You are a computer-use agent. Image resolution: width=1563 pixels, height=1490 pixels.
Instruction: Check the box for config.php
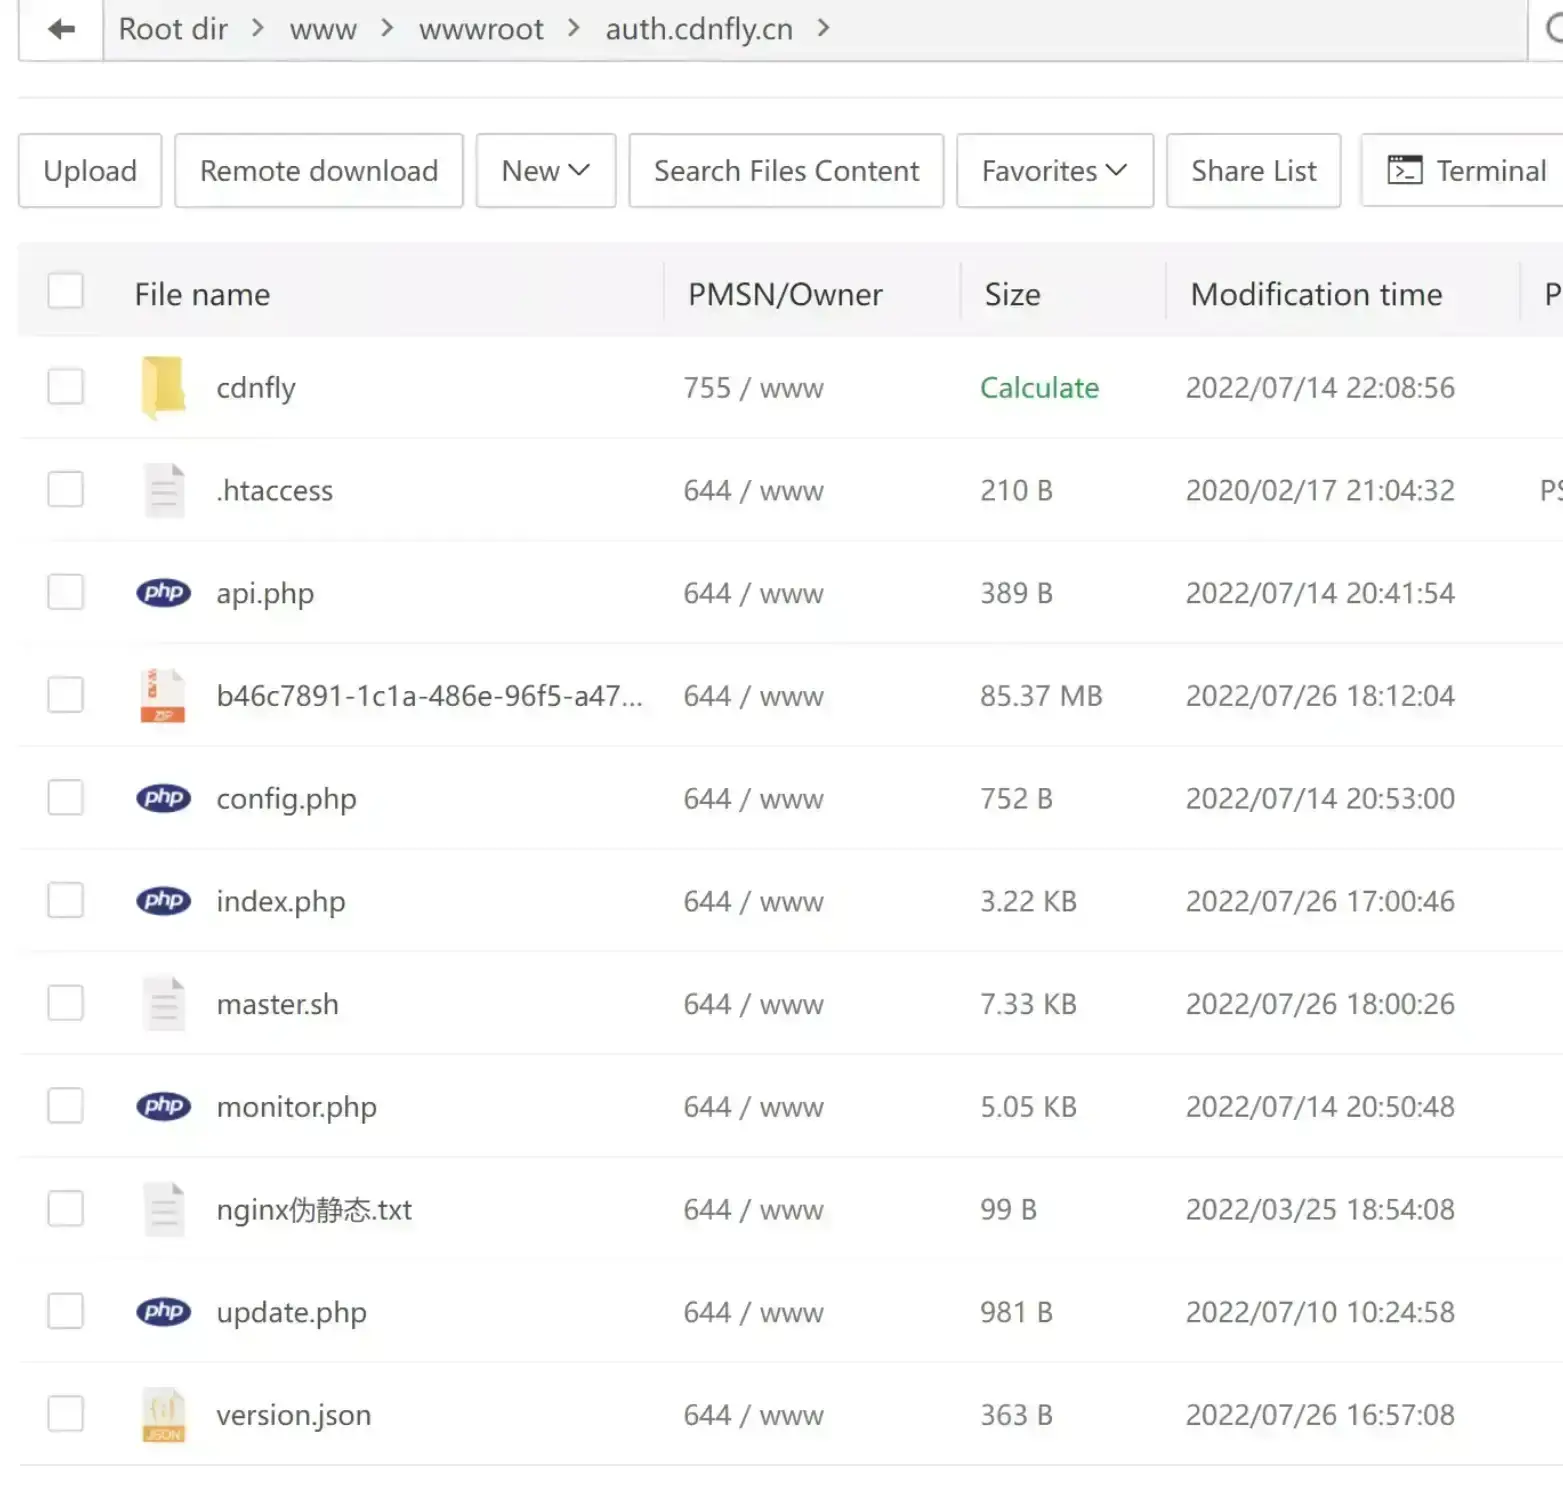(x=66, y=797)
